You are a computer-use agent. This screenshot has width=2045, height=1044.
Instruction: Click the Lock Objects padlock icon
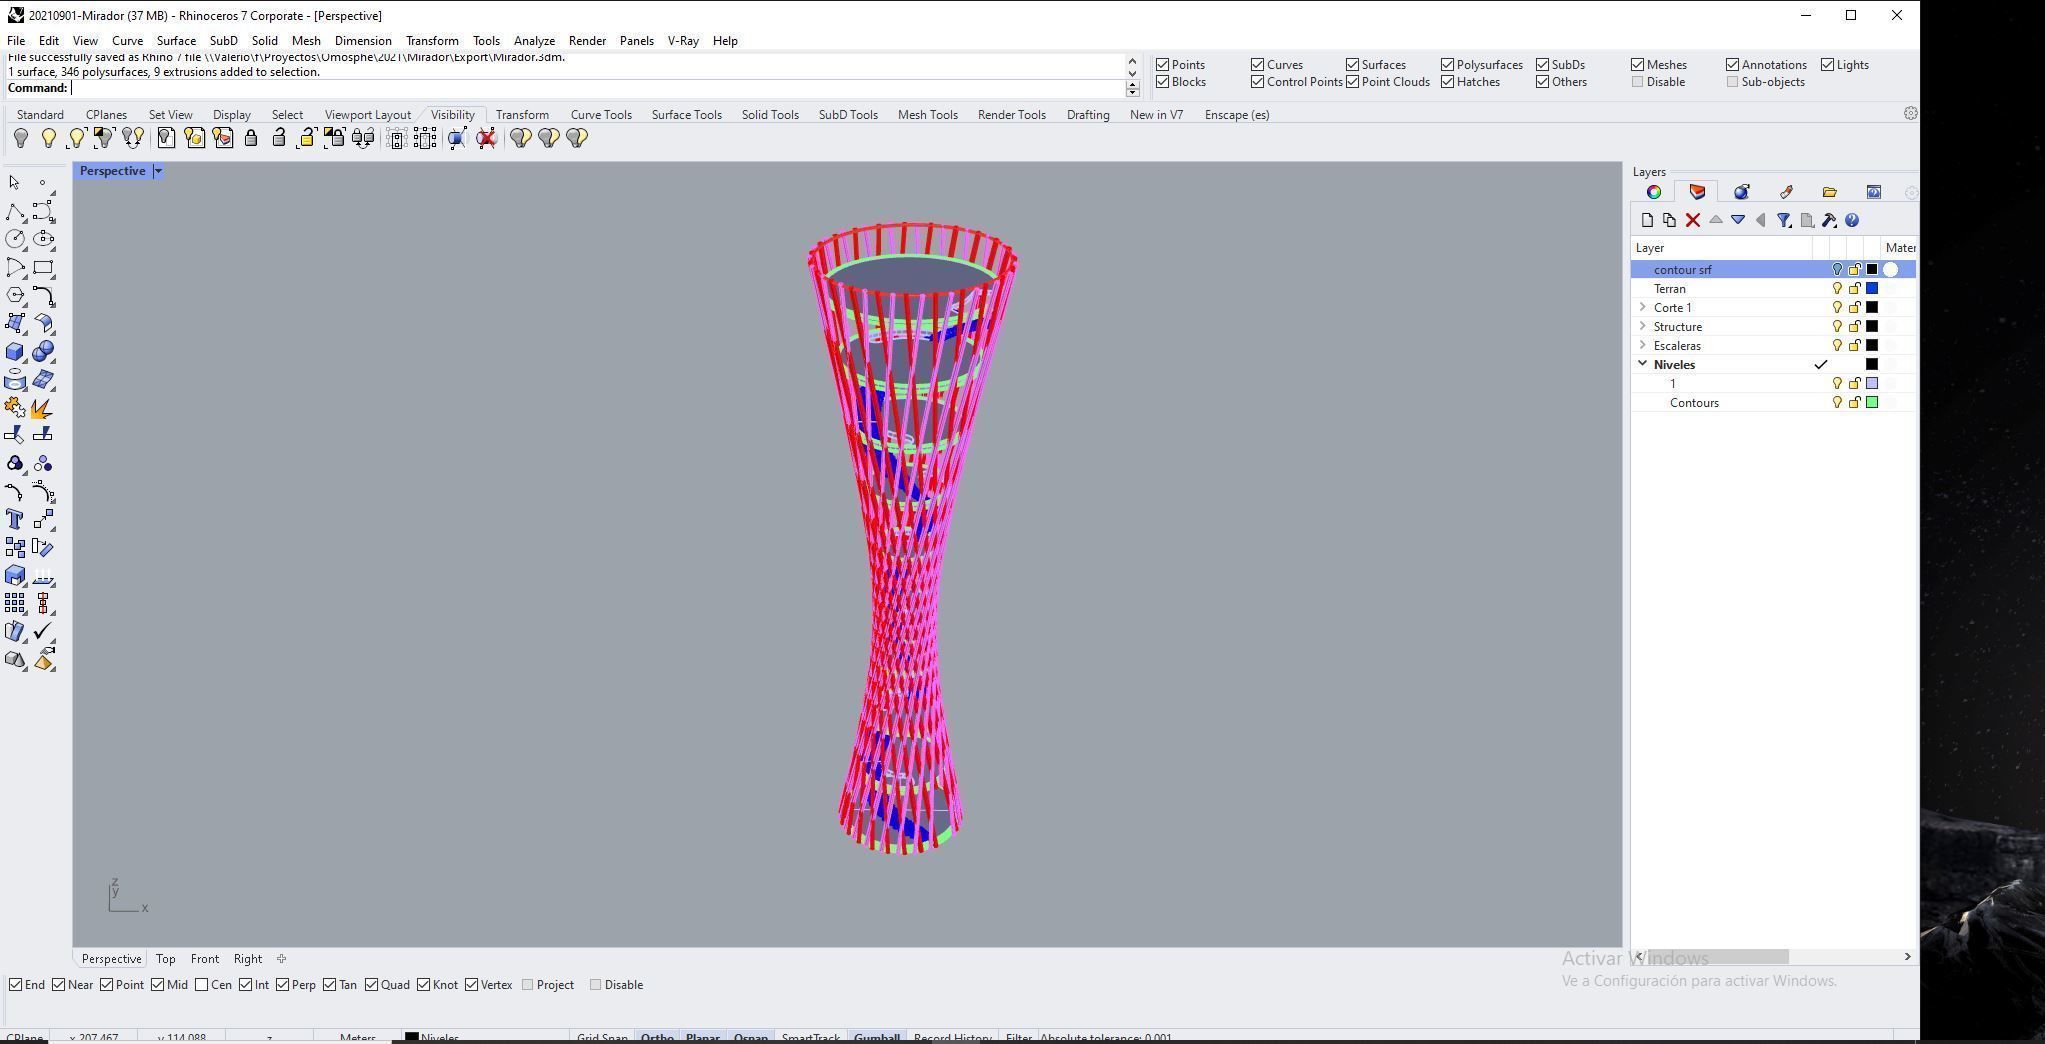tap(251, 138)
